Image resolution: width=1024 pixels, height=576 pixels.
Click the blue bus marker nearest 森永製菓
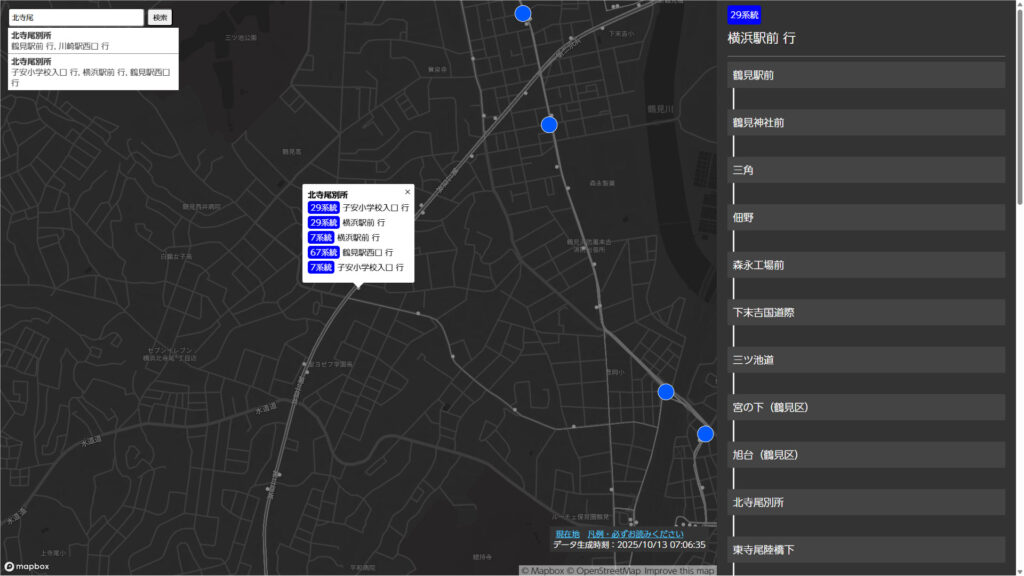[x=549, y=125]
